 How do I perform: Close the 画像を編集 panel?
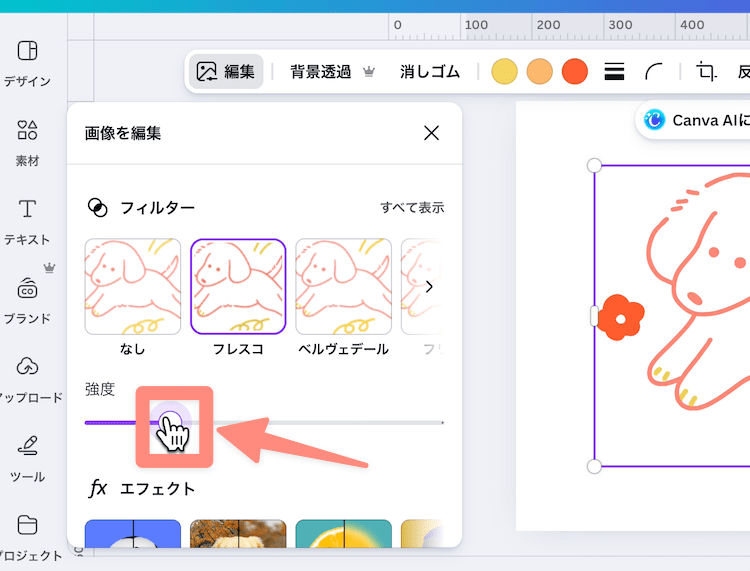pos(431,133)
